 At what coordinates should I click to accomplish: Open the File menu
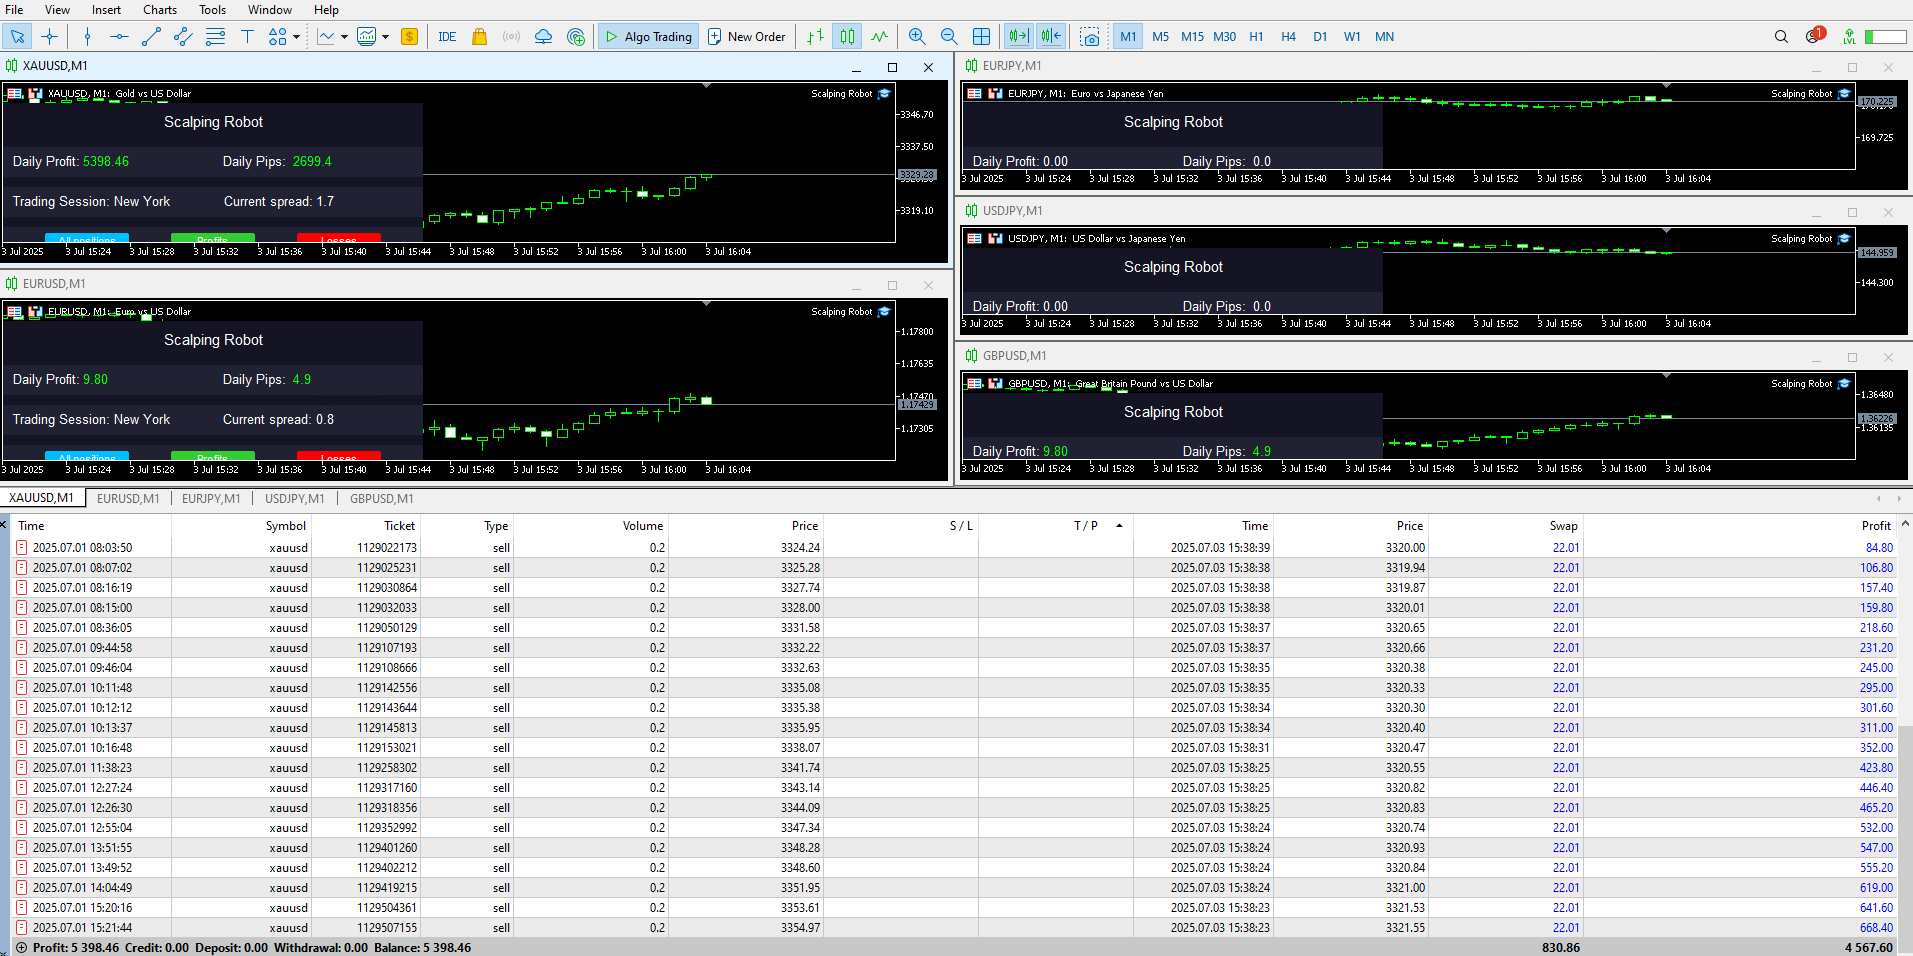[x=14, y=10]
